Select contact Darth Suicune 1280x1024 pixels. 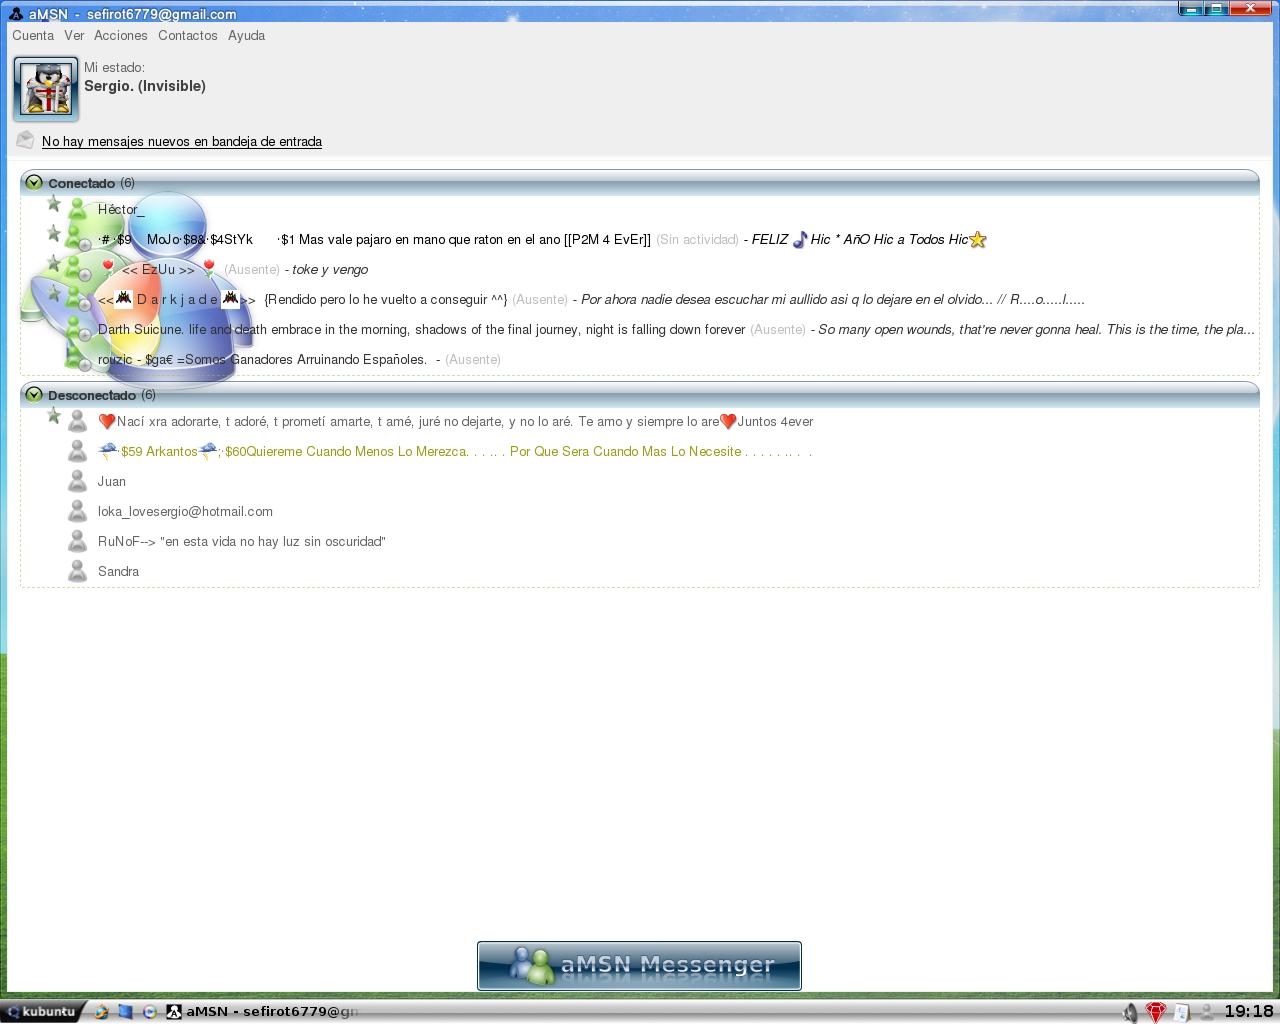click(421, 330)
